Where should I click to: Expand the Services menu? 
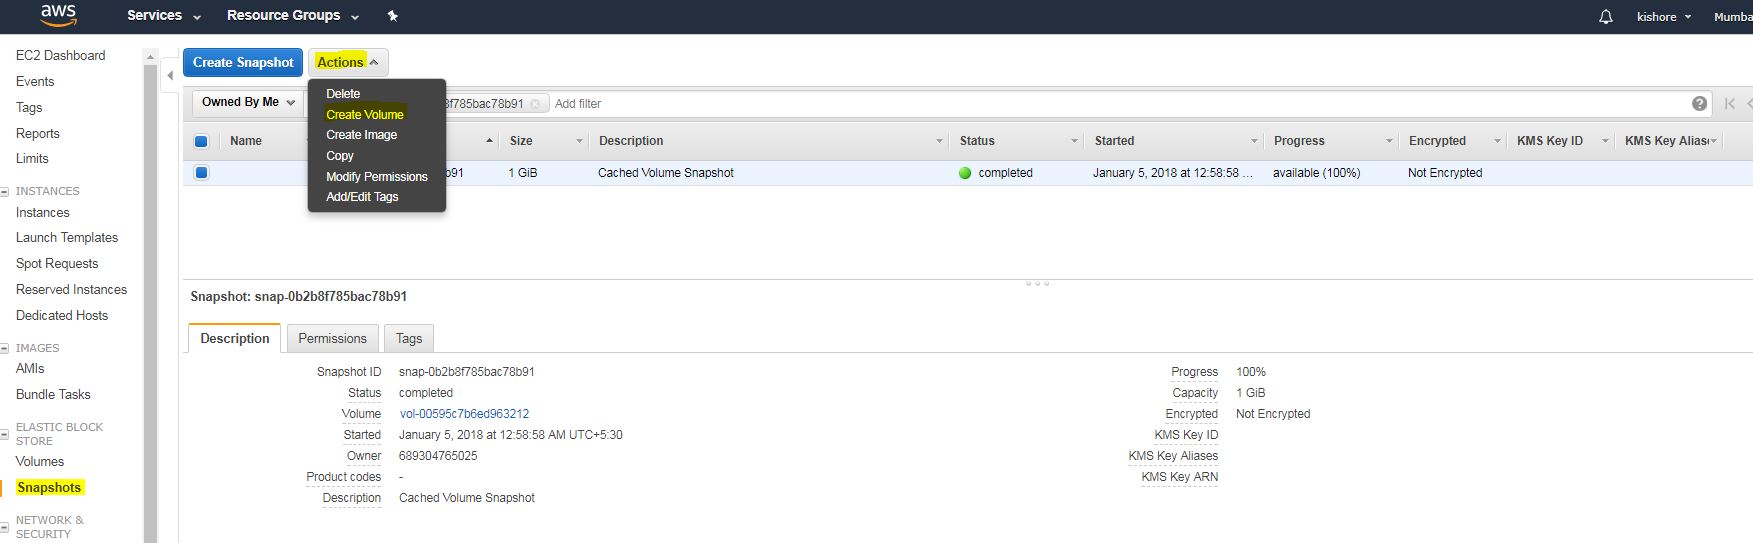tap(164, 16)
